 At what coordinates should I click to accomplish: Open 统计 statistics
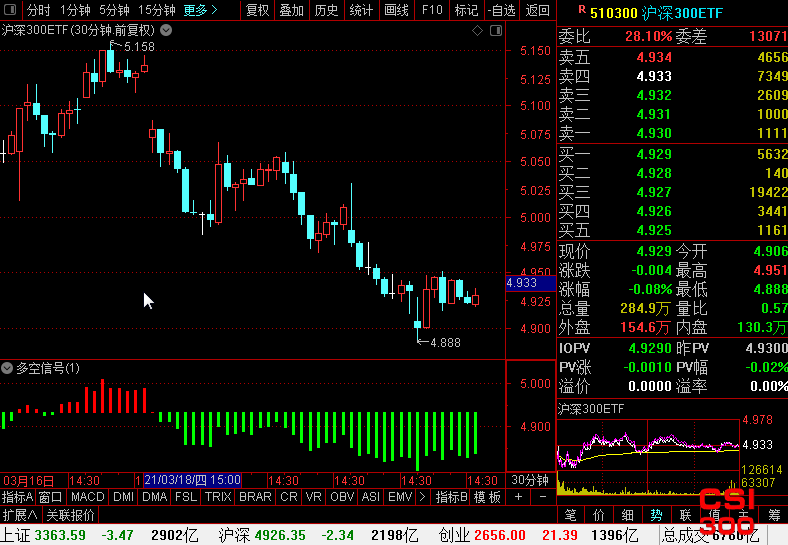(x=361, y=10)
